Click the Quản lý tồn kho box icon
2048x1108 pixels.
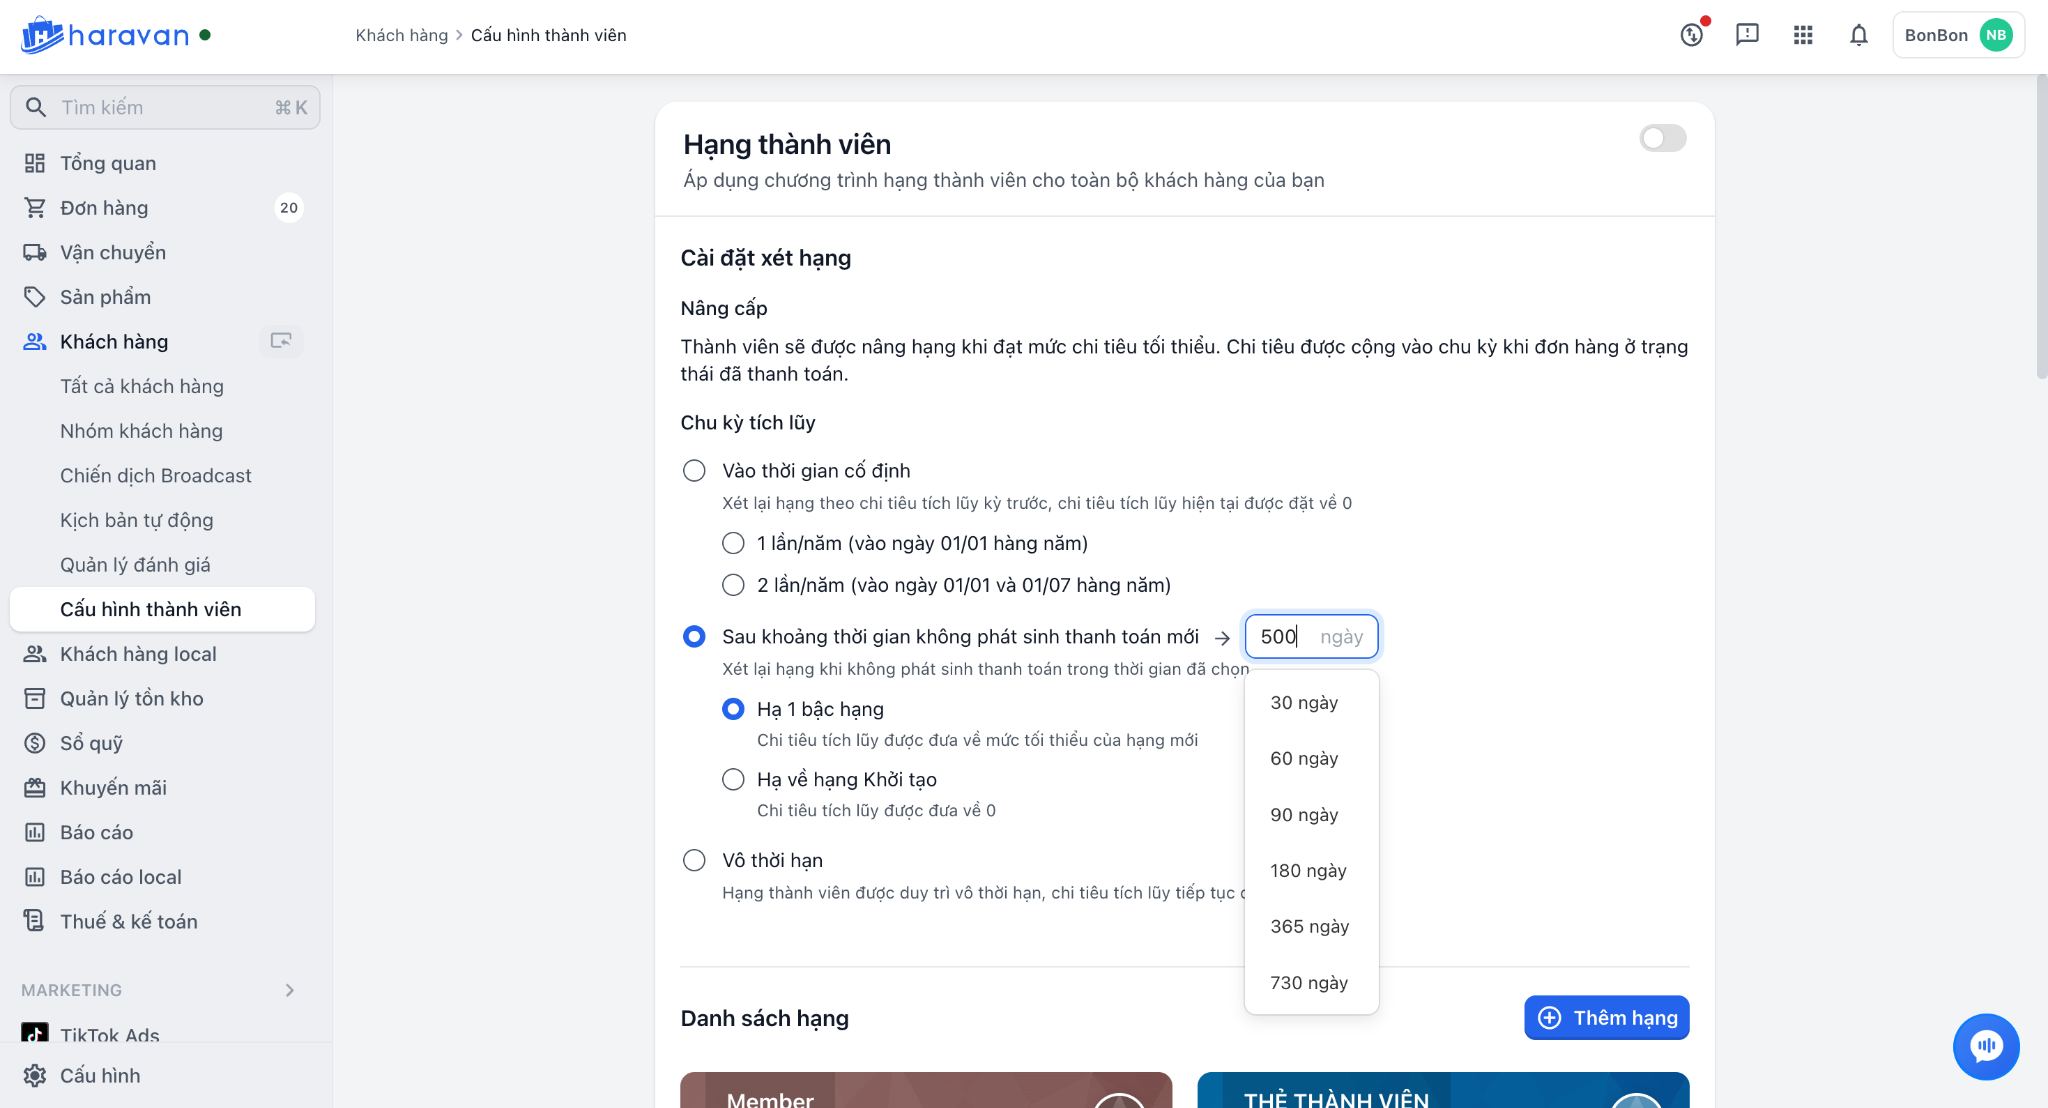point(35,699)
